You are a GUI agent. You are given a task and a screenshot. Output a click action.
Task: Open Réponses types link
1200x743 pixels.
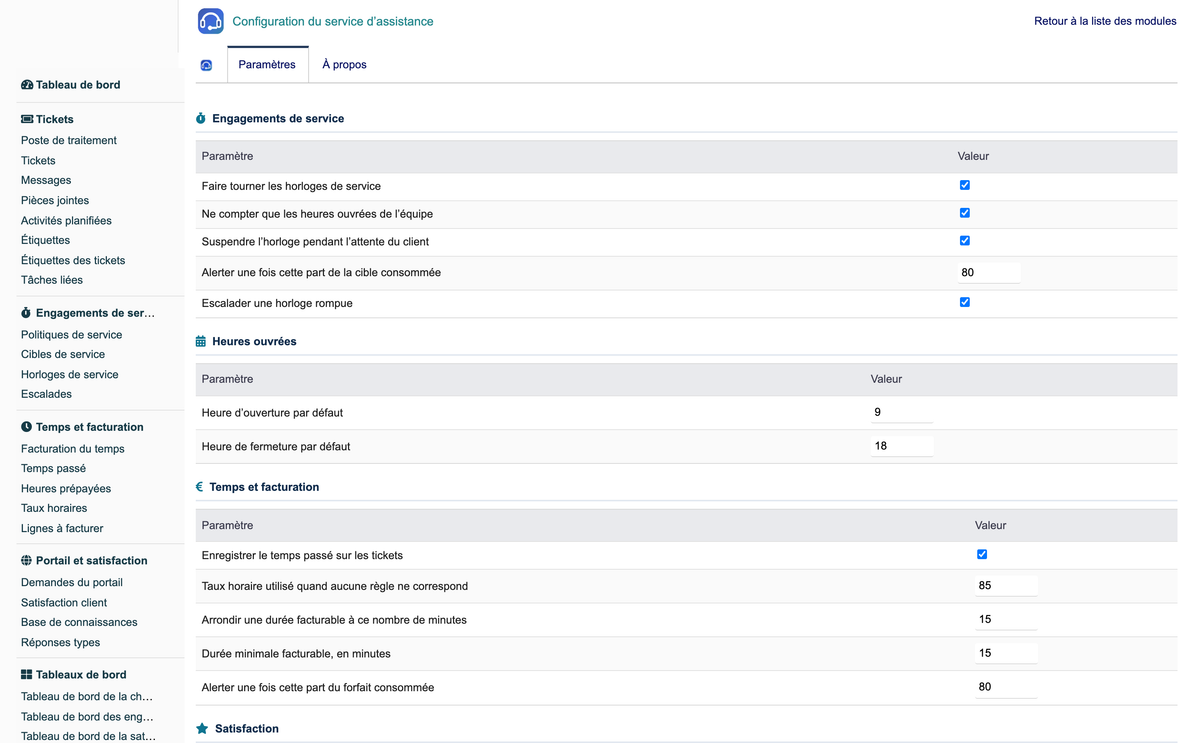(x=60, y=643)
